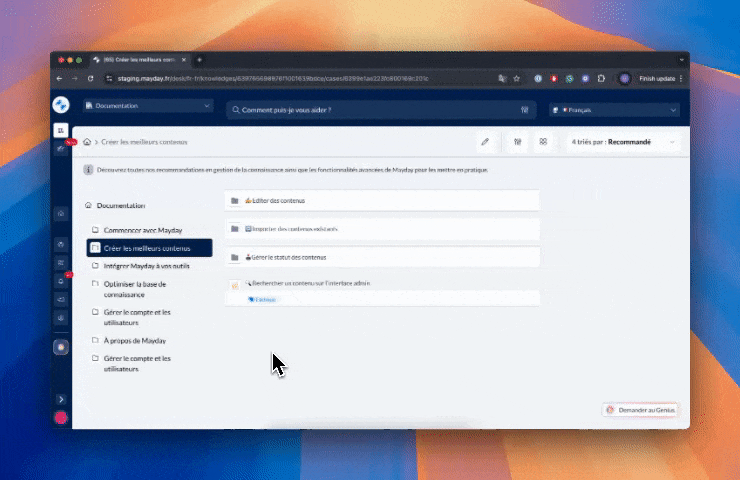Screen dimensions: 740x480
Task: Expand the left sidebar with the arrow button
Action: [x=61, y=399]
